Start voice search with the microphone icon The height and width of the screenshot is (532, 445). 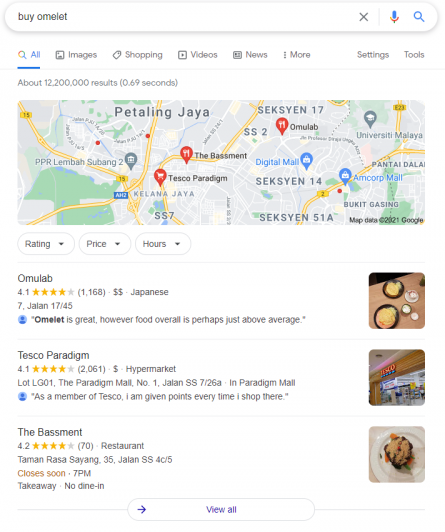point(394,17)
